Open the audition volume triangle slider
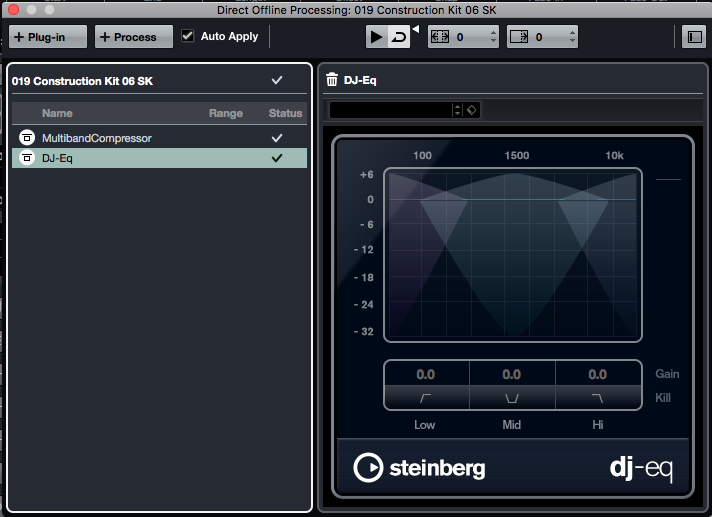 click(415, 28)
